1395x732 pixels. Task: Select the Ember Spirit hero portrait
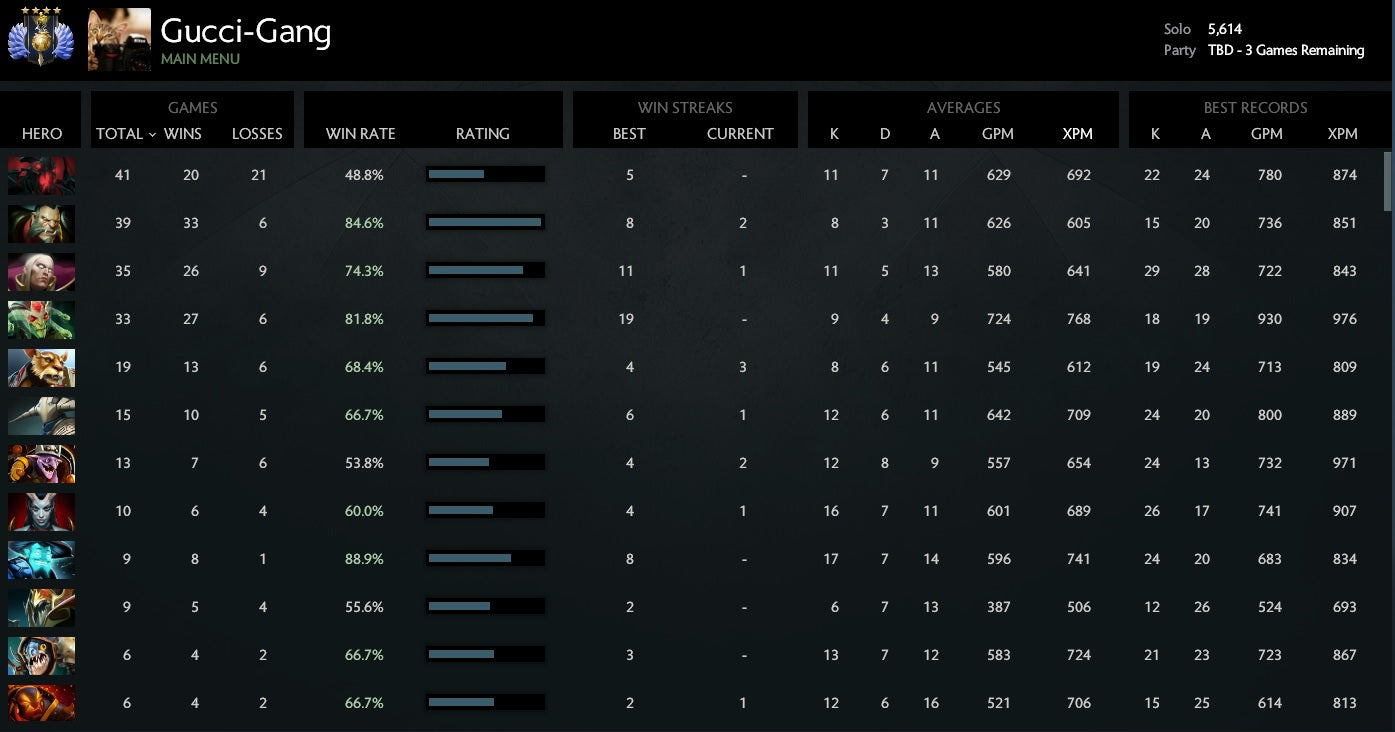point(41,703)
